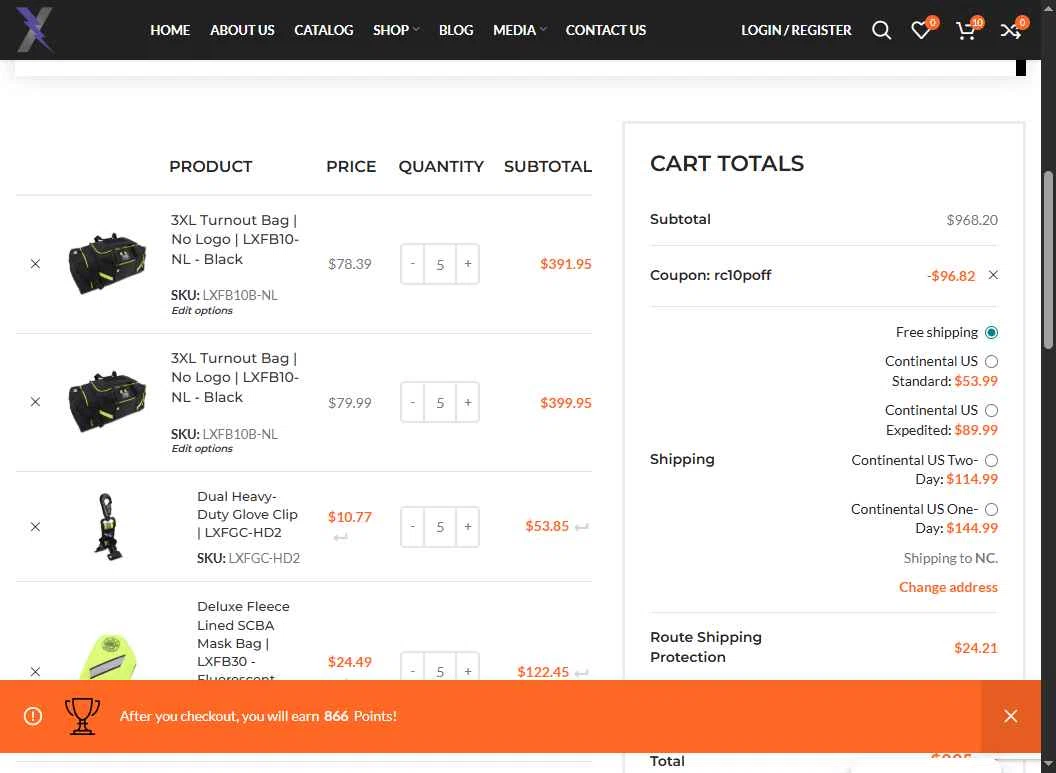Image resolution: width=1056 pixels, height=773 pixels.
Task: Click the X logo in header
Action: (34, 30)
